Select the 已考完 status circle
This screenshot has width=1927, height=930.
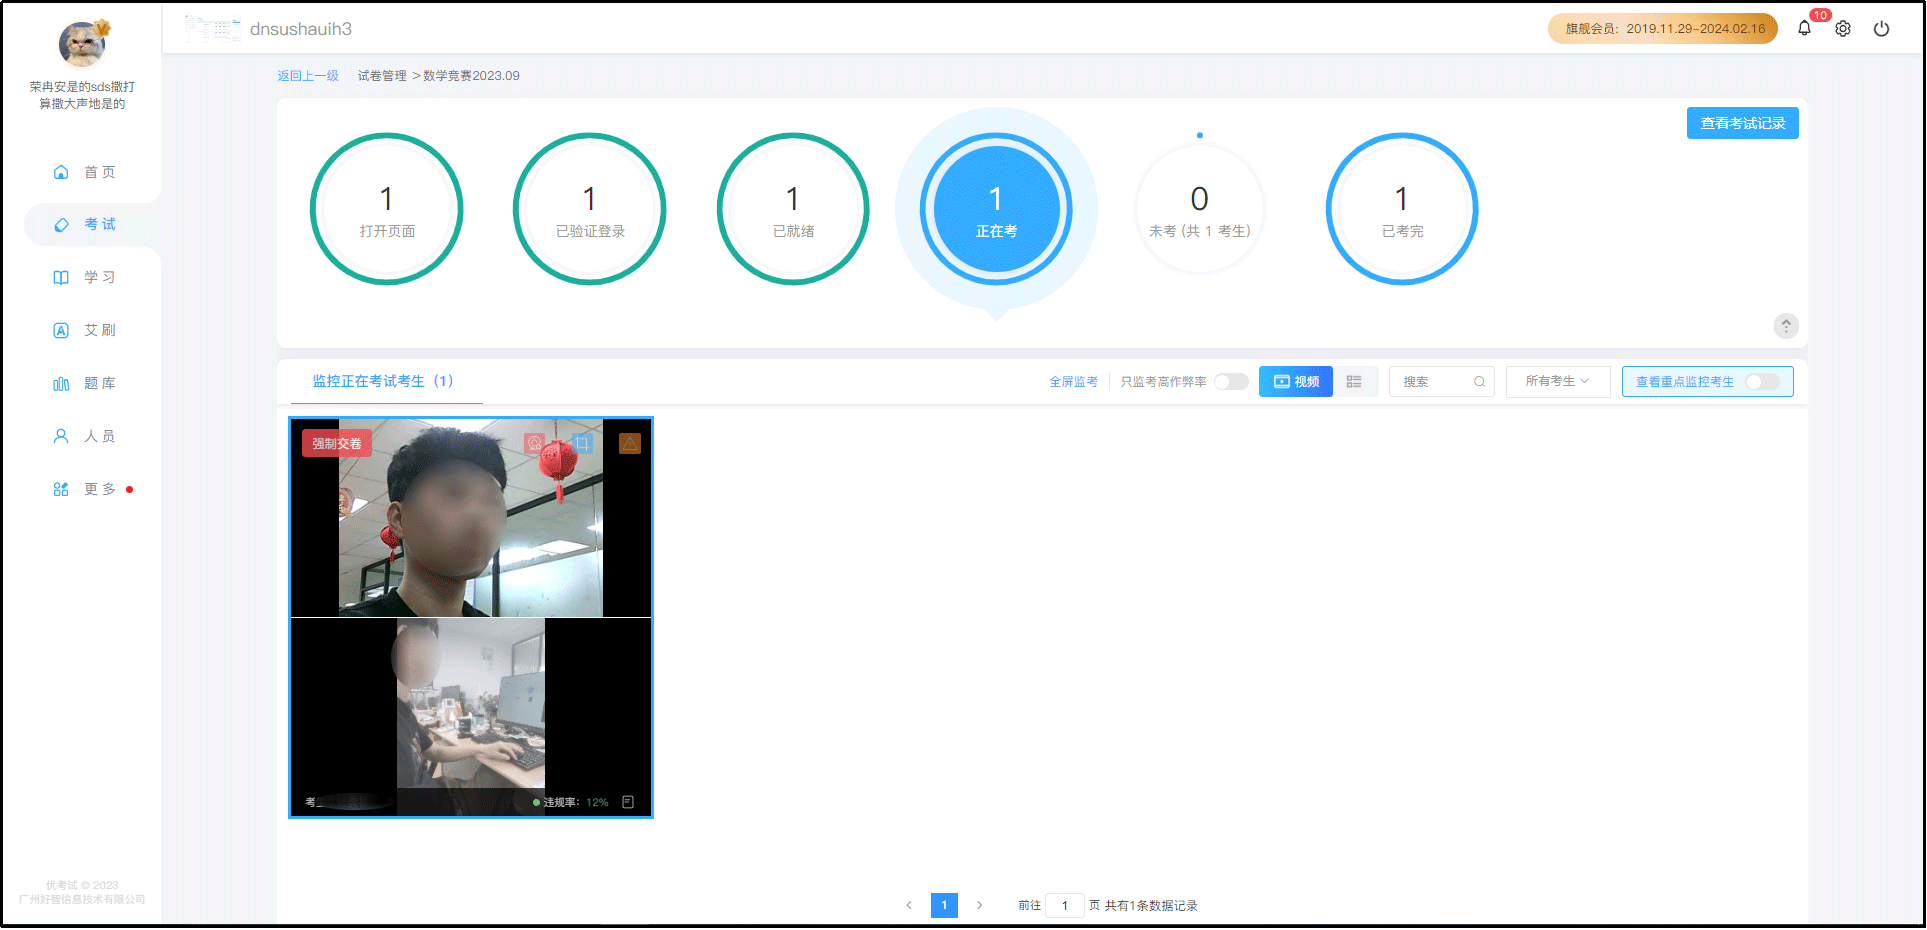click(x=1402, y=209)
